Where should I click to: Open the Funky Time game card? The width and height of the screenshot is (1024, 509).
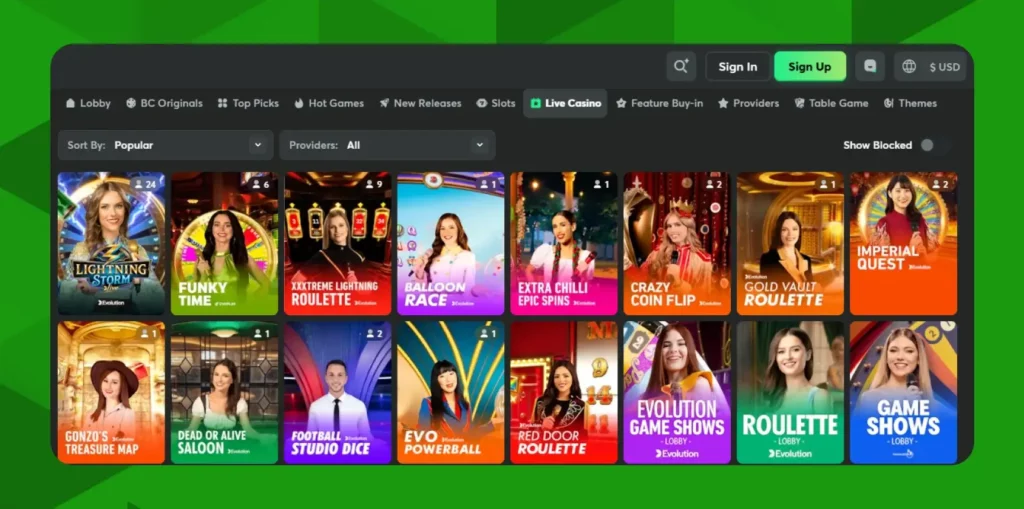click(225, 244)
